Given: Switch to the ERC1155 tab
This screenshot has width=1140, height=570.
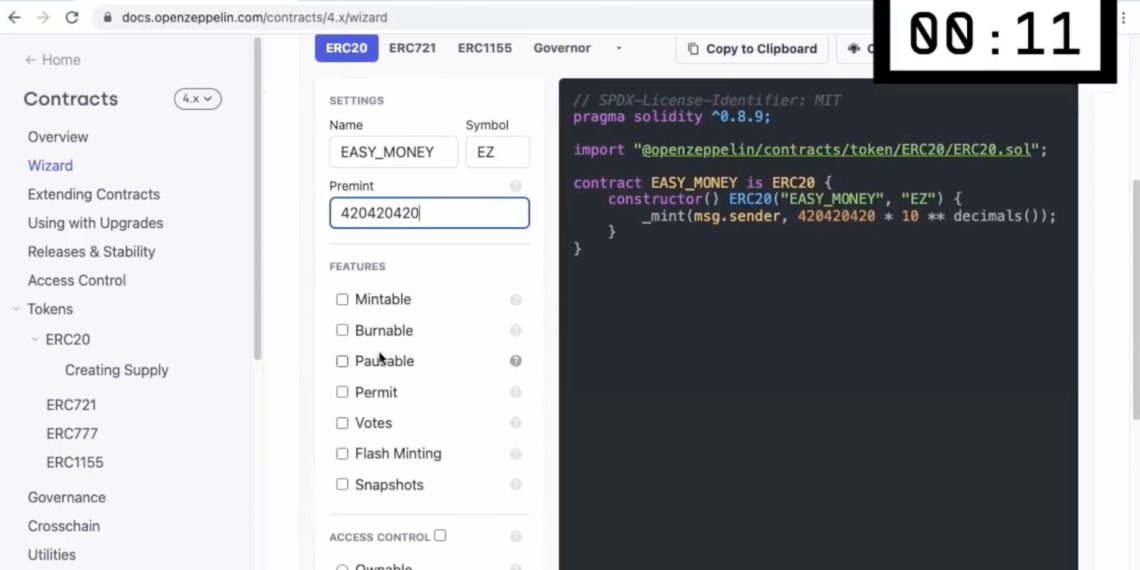Looking at the screenshot, I should (485, 48).
